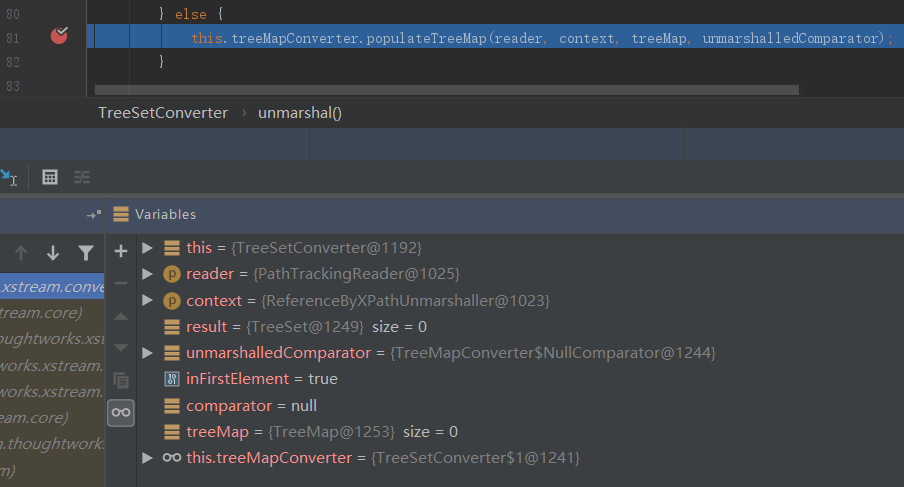Select the treeMap variable row
Viewport: 904px width, 487px height.
pyautogui.click(x=300, y=432)
